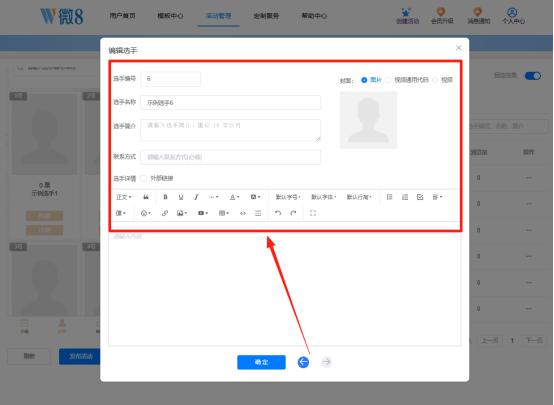Open the 正文 heading style dropdown
This screenshot has width=554, height=405.
[124, 197]
